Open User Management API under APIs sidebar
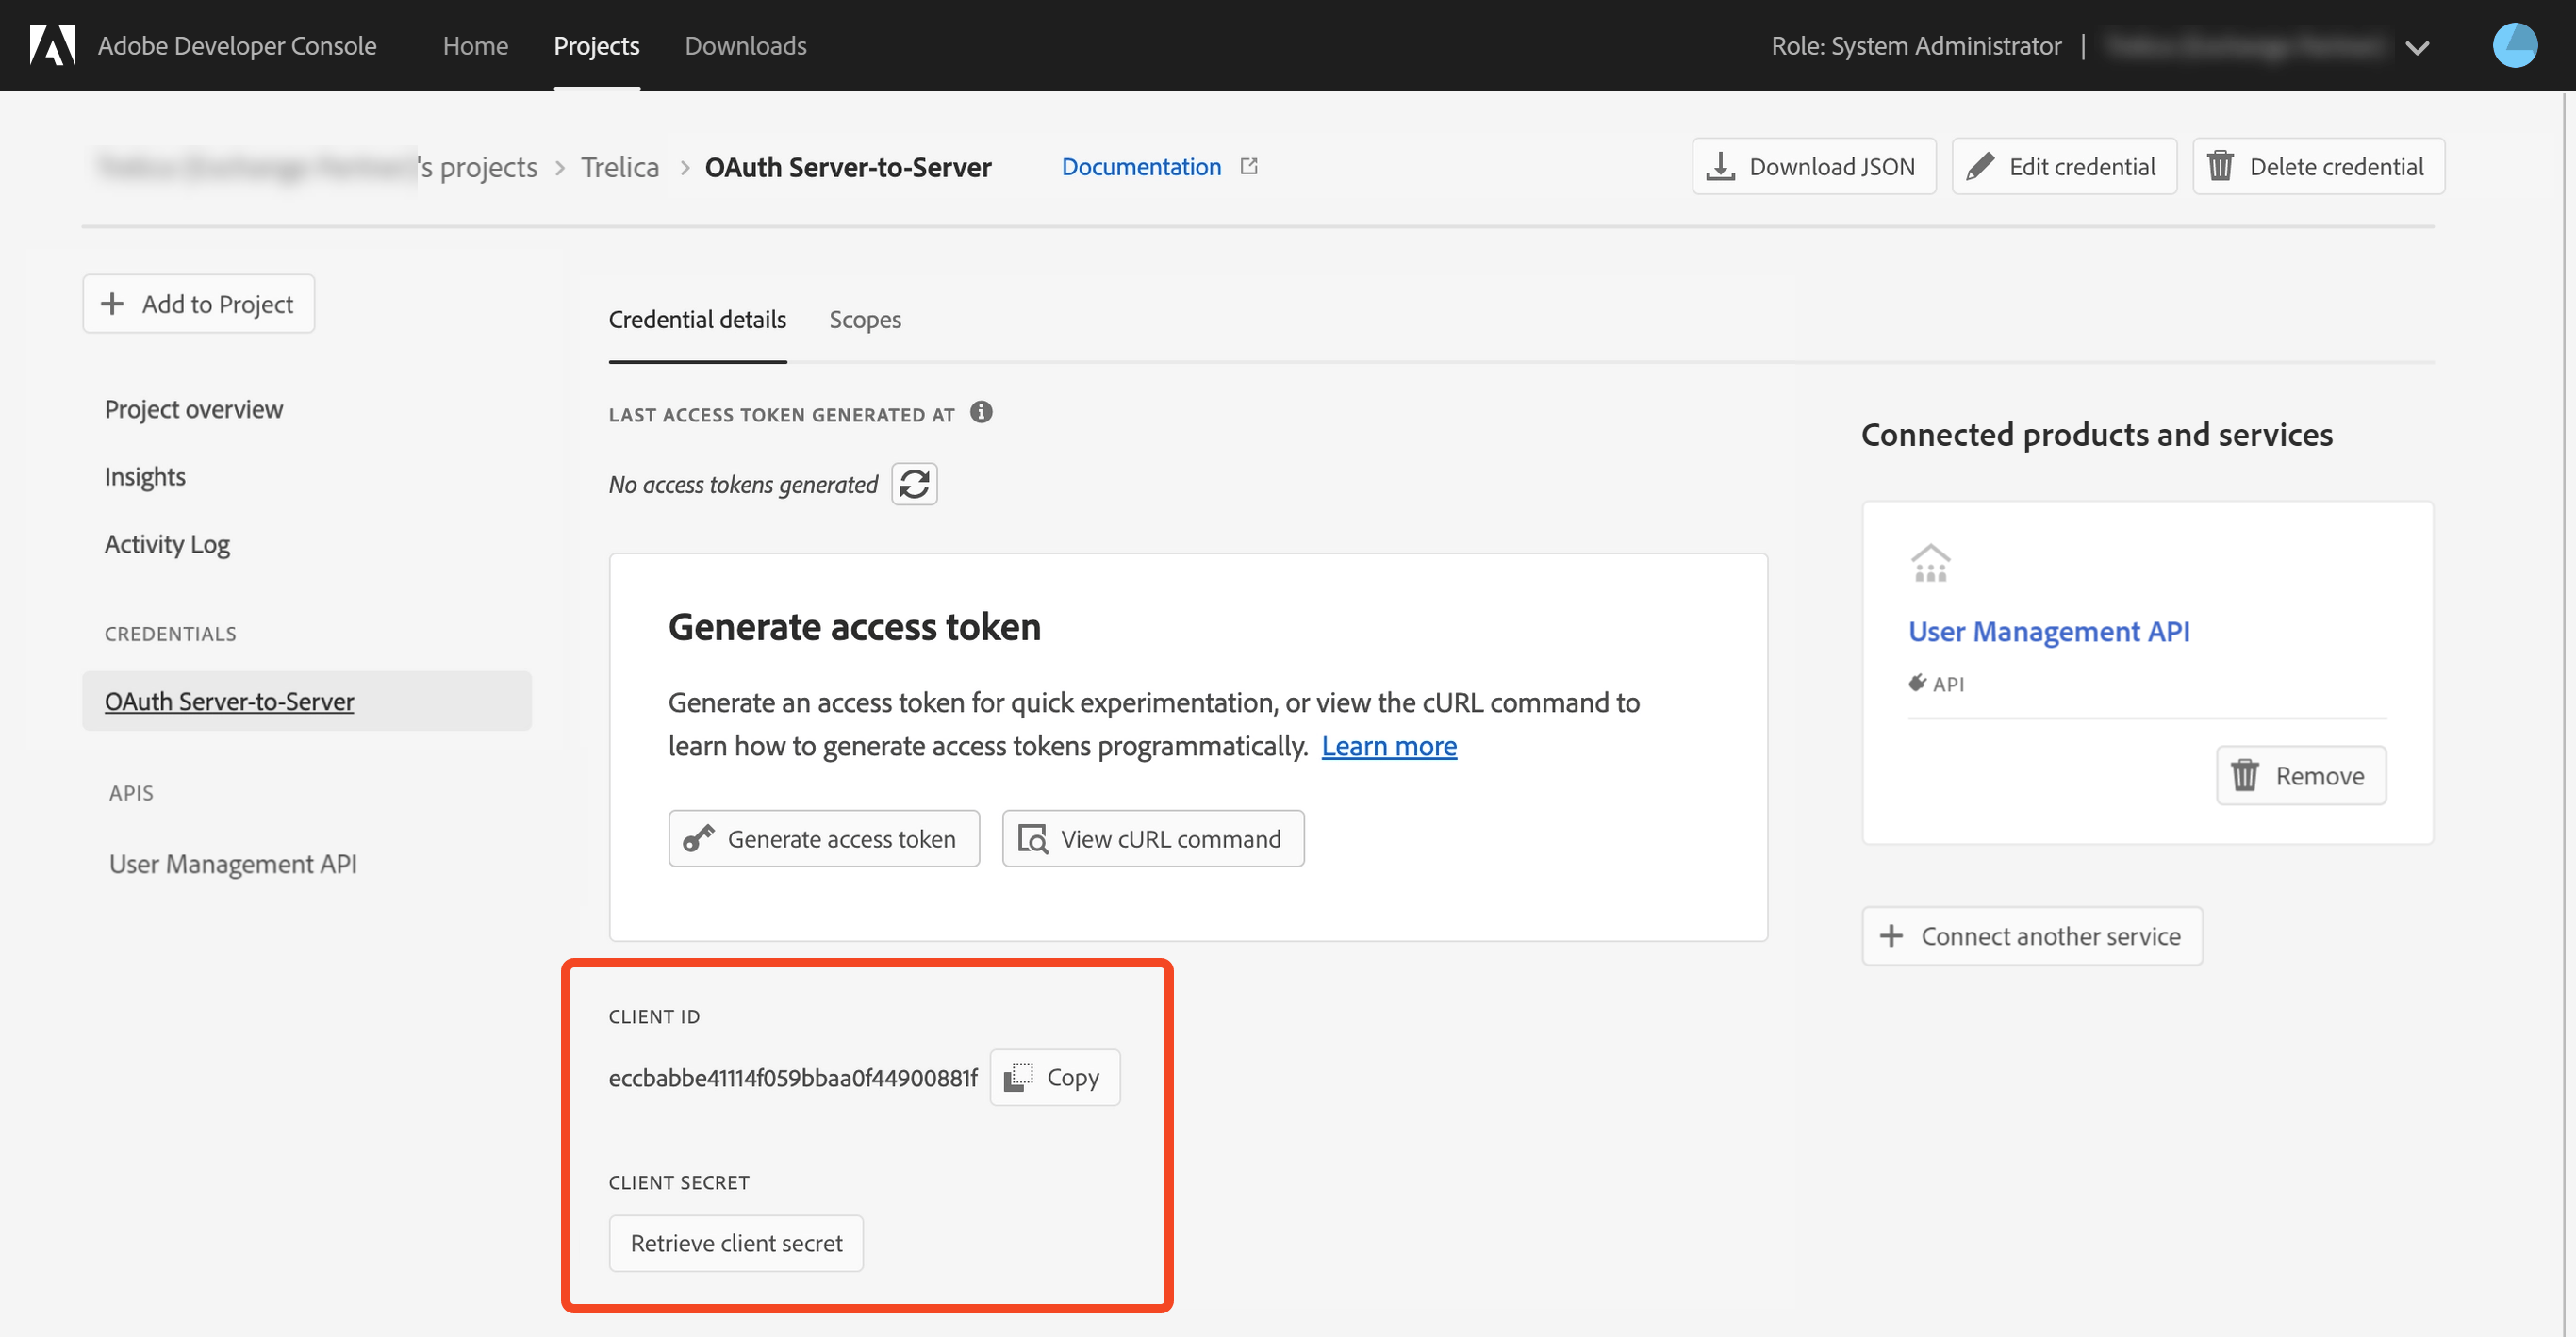This screenshot has height=1337, width=2576. click(233, 864)
